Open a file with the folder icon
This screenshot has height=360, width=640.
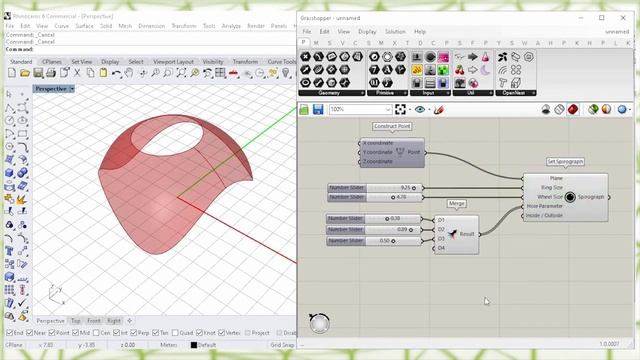pyautogui.click(x=25, y=73)
